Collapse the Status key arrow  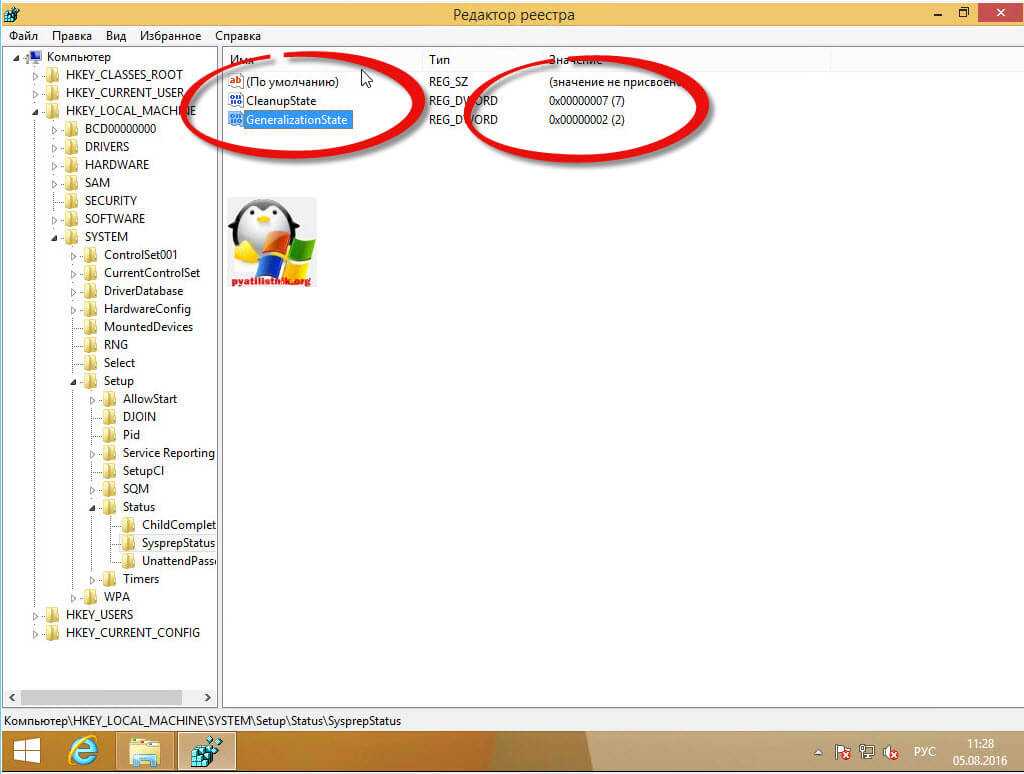tap(92, 508)
